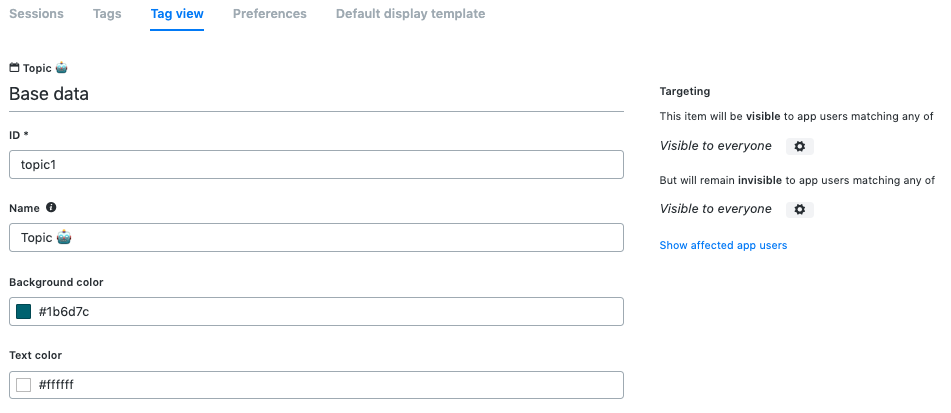Viewport: 951px width, 413px height.
Task: Click the teal background color swatch
Action: pos(24,312)
